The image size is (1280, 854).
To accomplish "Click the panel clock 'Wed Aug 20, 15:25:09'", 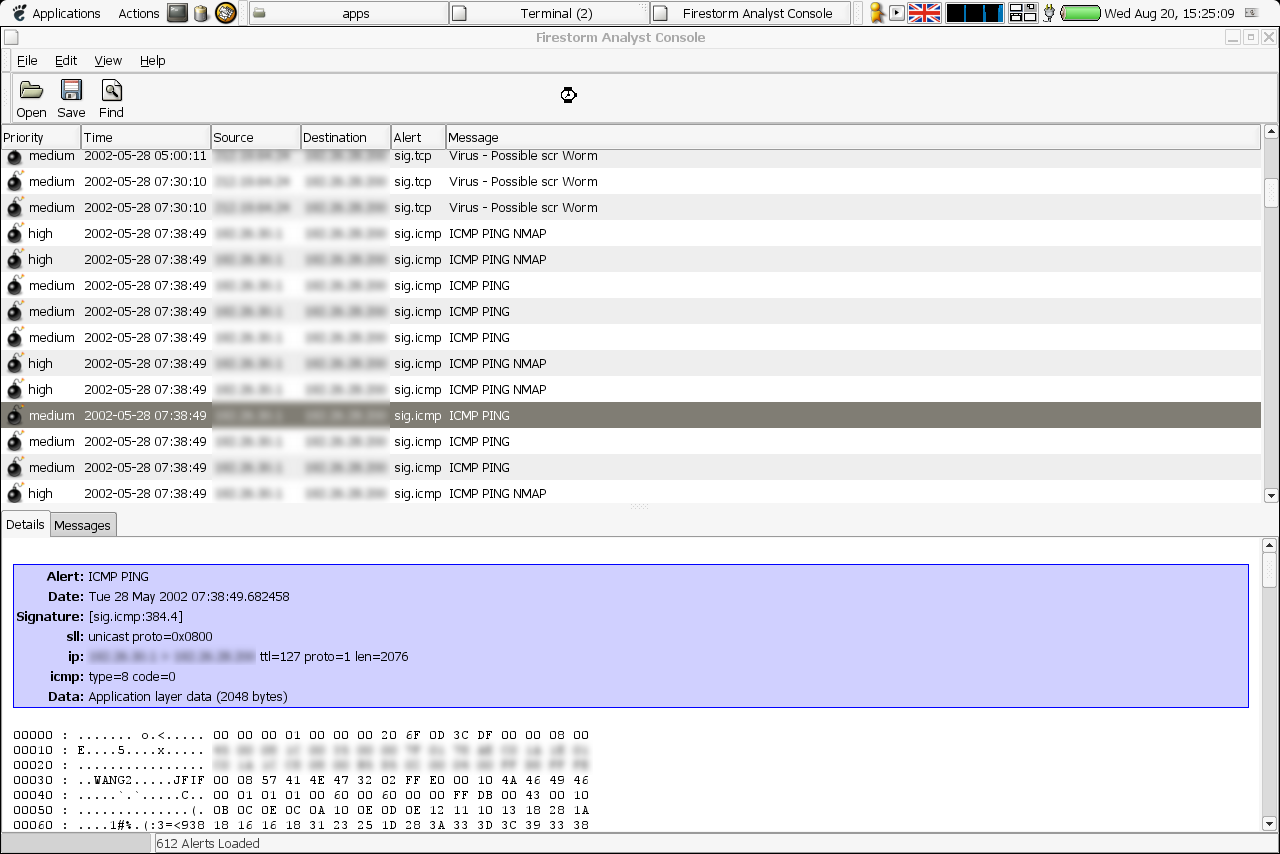I will 1169,13.
